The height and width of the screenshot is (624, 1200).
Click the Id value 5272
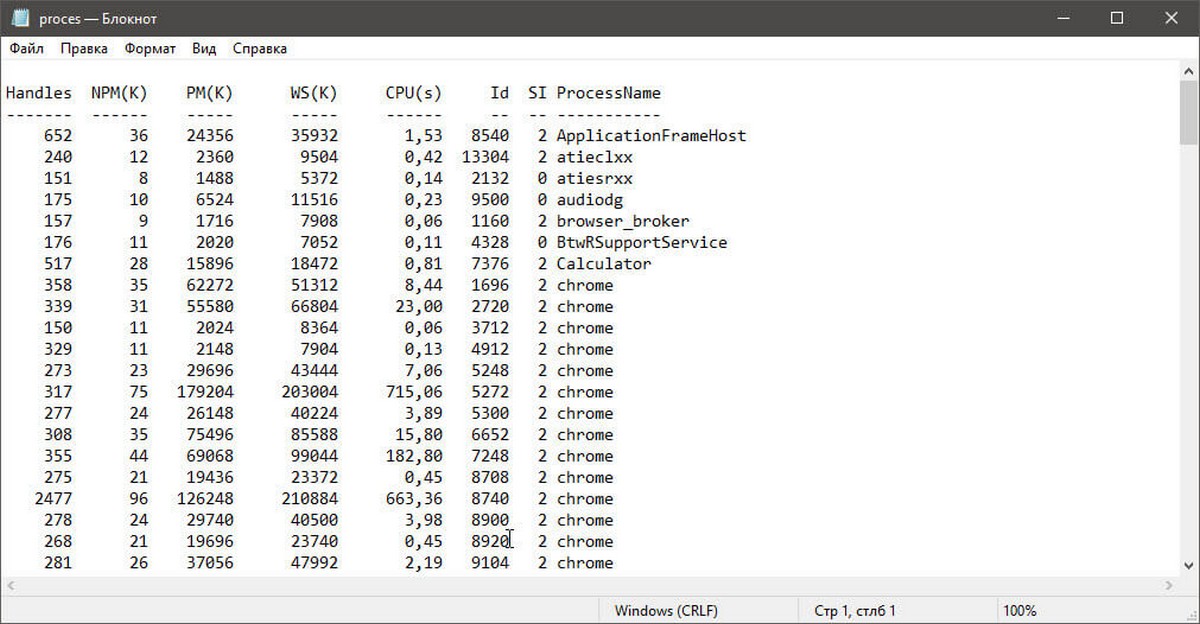pos(490,392)
